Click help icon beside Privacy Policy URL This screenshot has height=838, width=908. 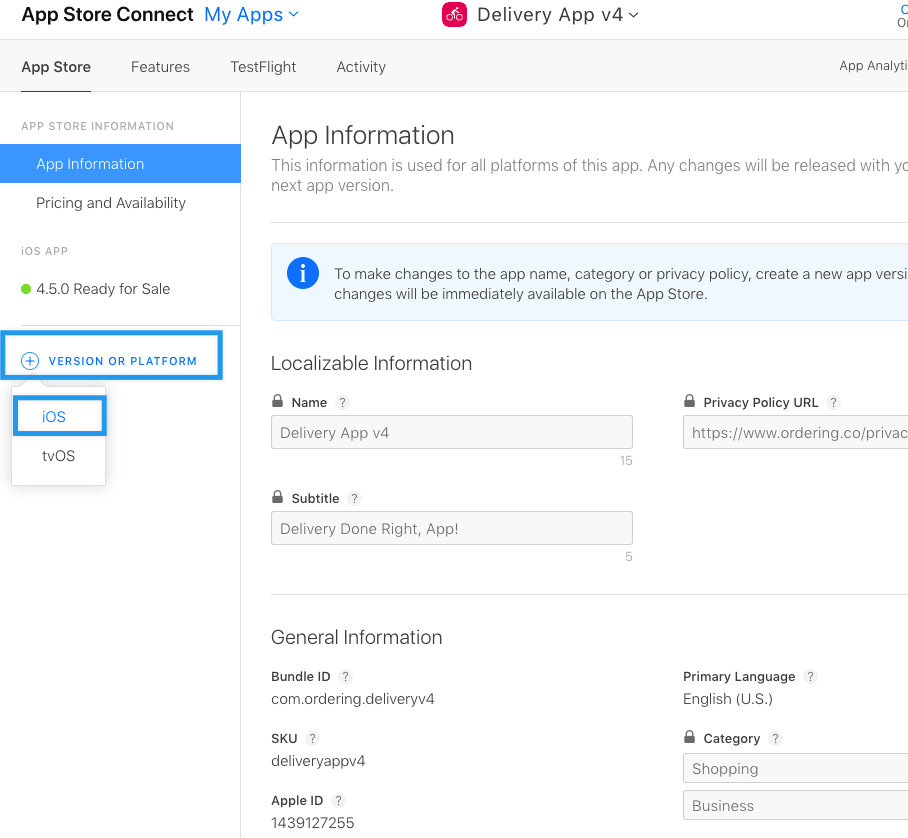coord(834,403)
